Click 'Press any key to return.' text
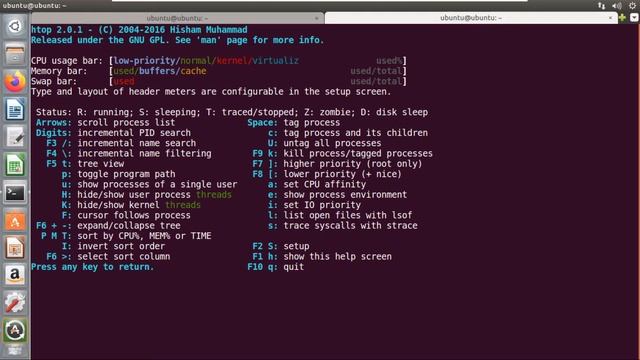This screenshot has width=640, height=360. pyautogui.click(x=93, y=267)
